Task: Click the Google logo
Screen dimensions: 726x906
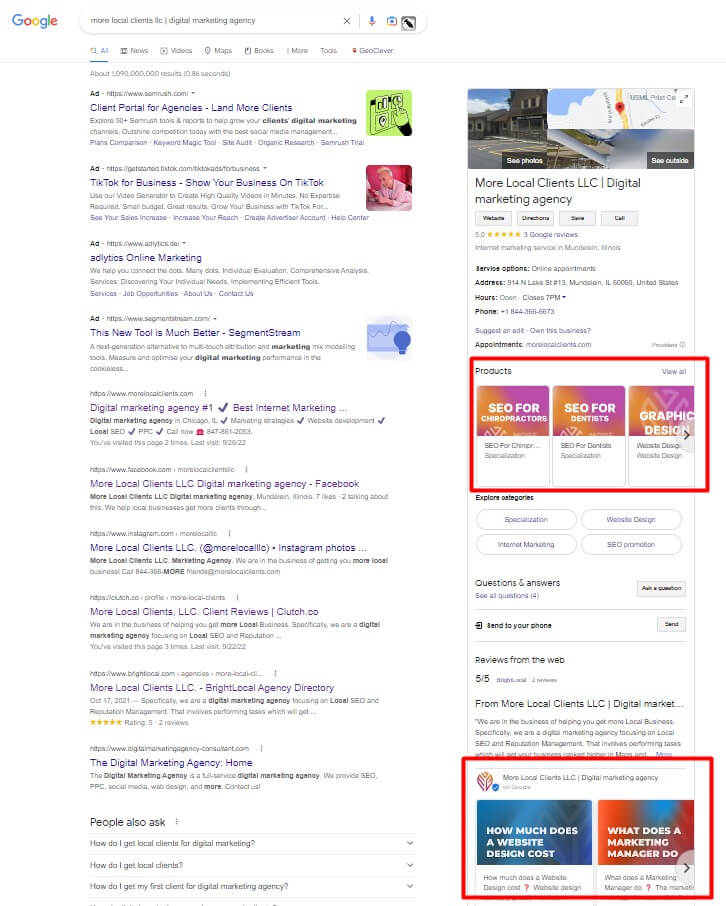Action: point(35,21)
